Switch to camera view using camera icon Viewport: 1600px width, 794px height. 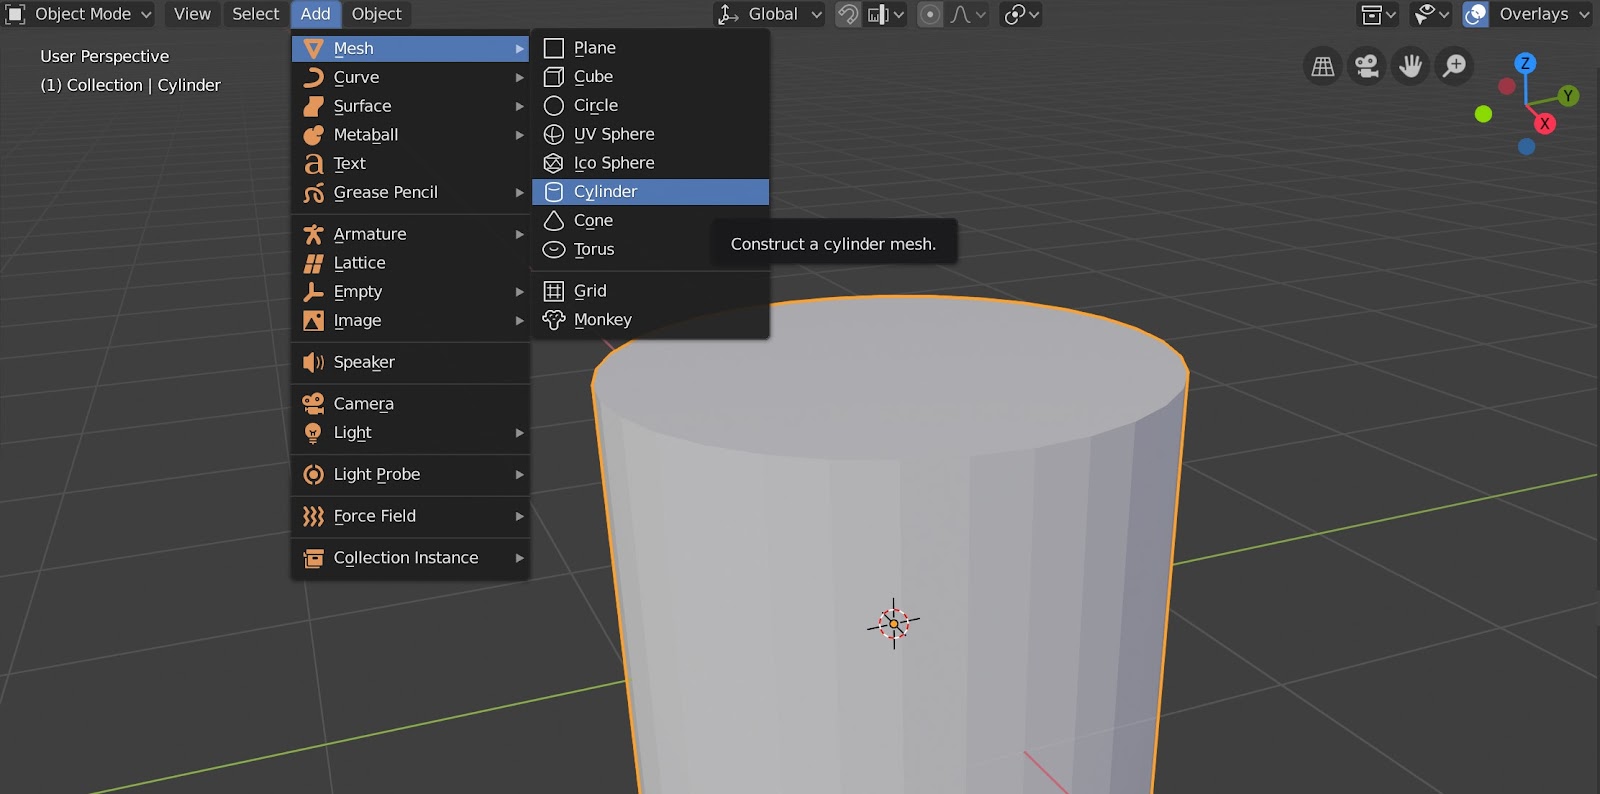pos(1366,66)
